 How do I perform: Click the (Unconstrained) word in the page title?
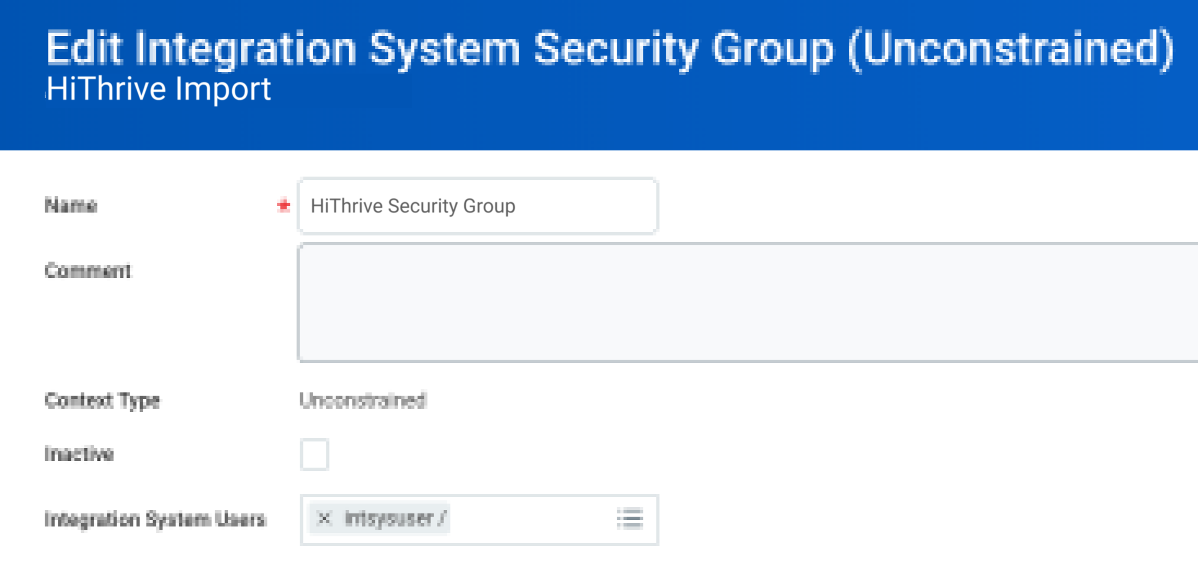1010,50
